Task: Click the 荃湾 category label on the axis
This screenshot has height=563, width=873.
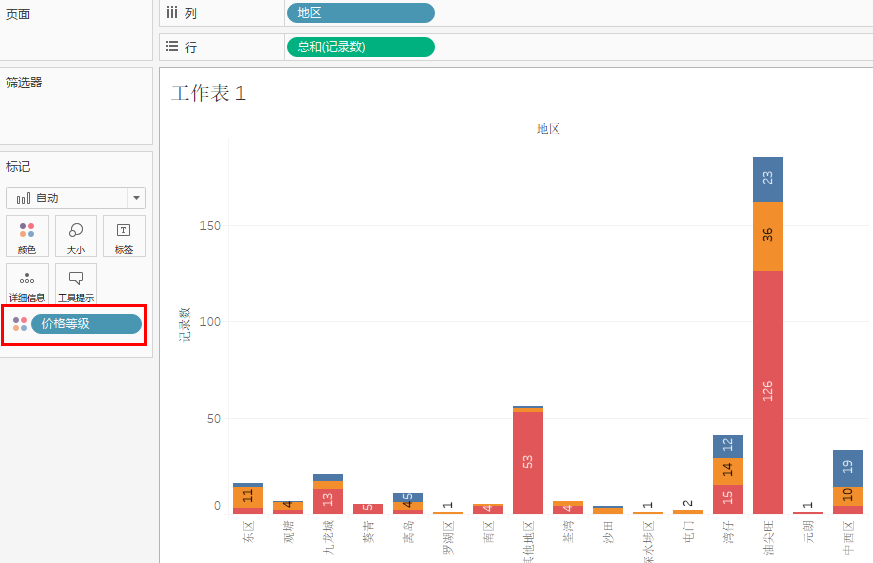Action: point(568,532)
